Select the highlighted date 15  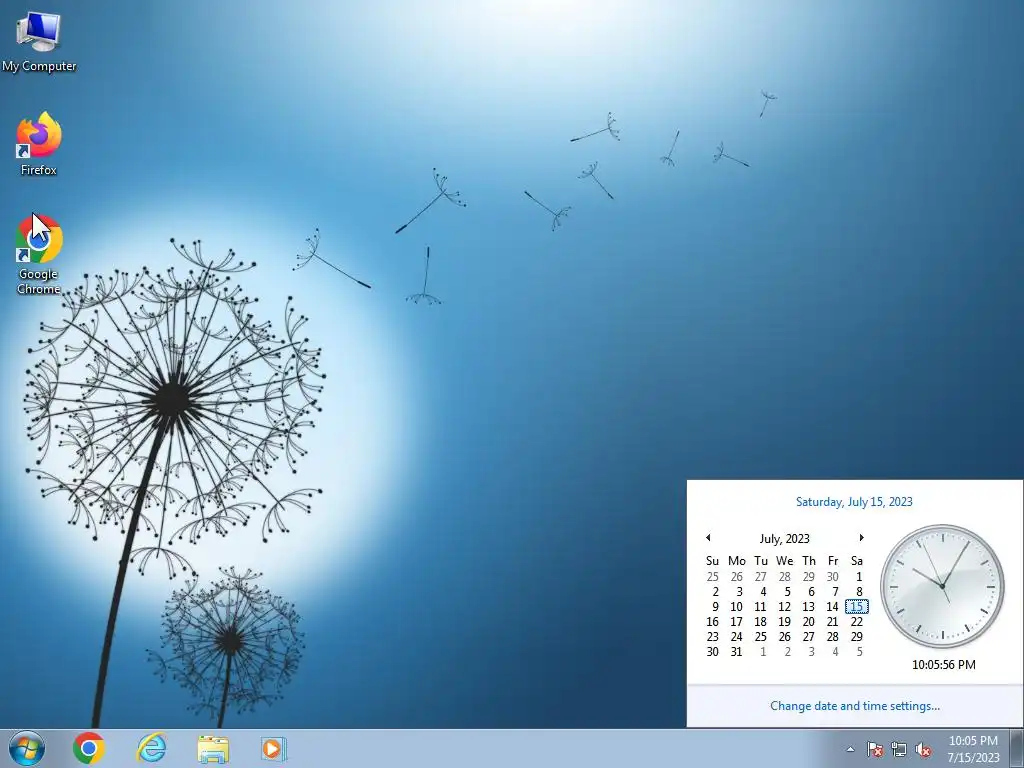pos(857,607)
